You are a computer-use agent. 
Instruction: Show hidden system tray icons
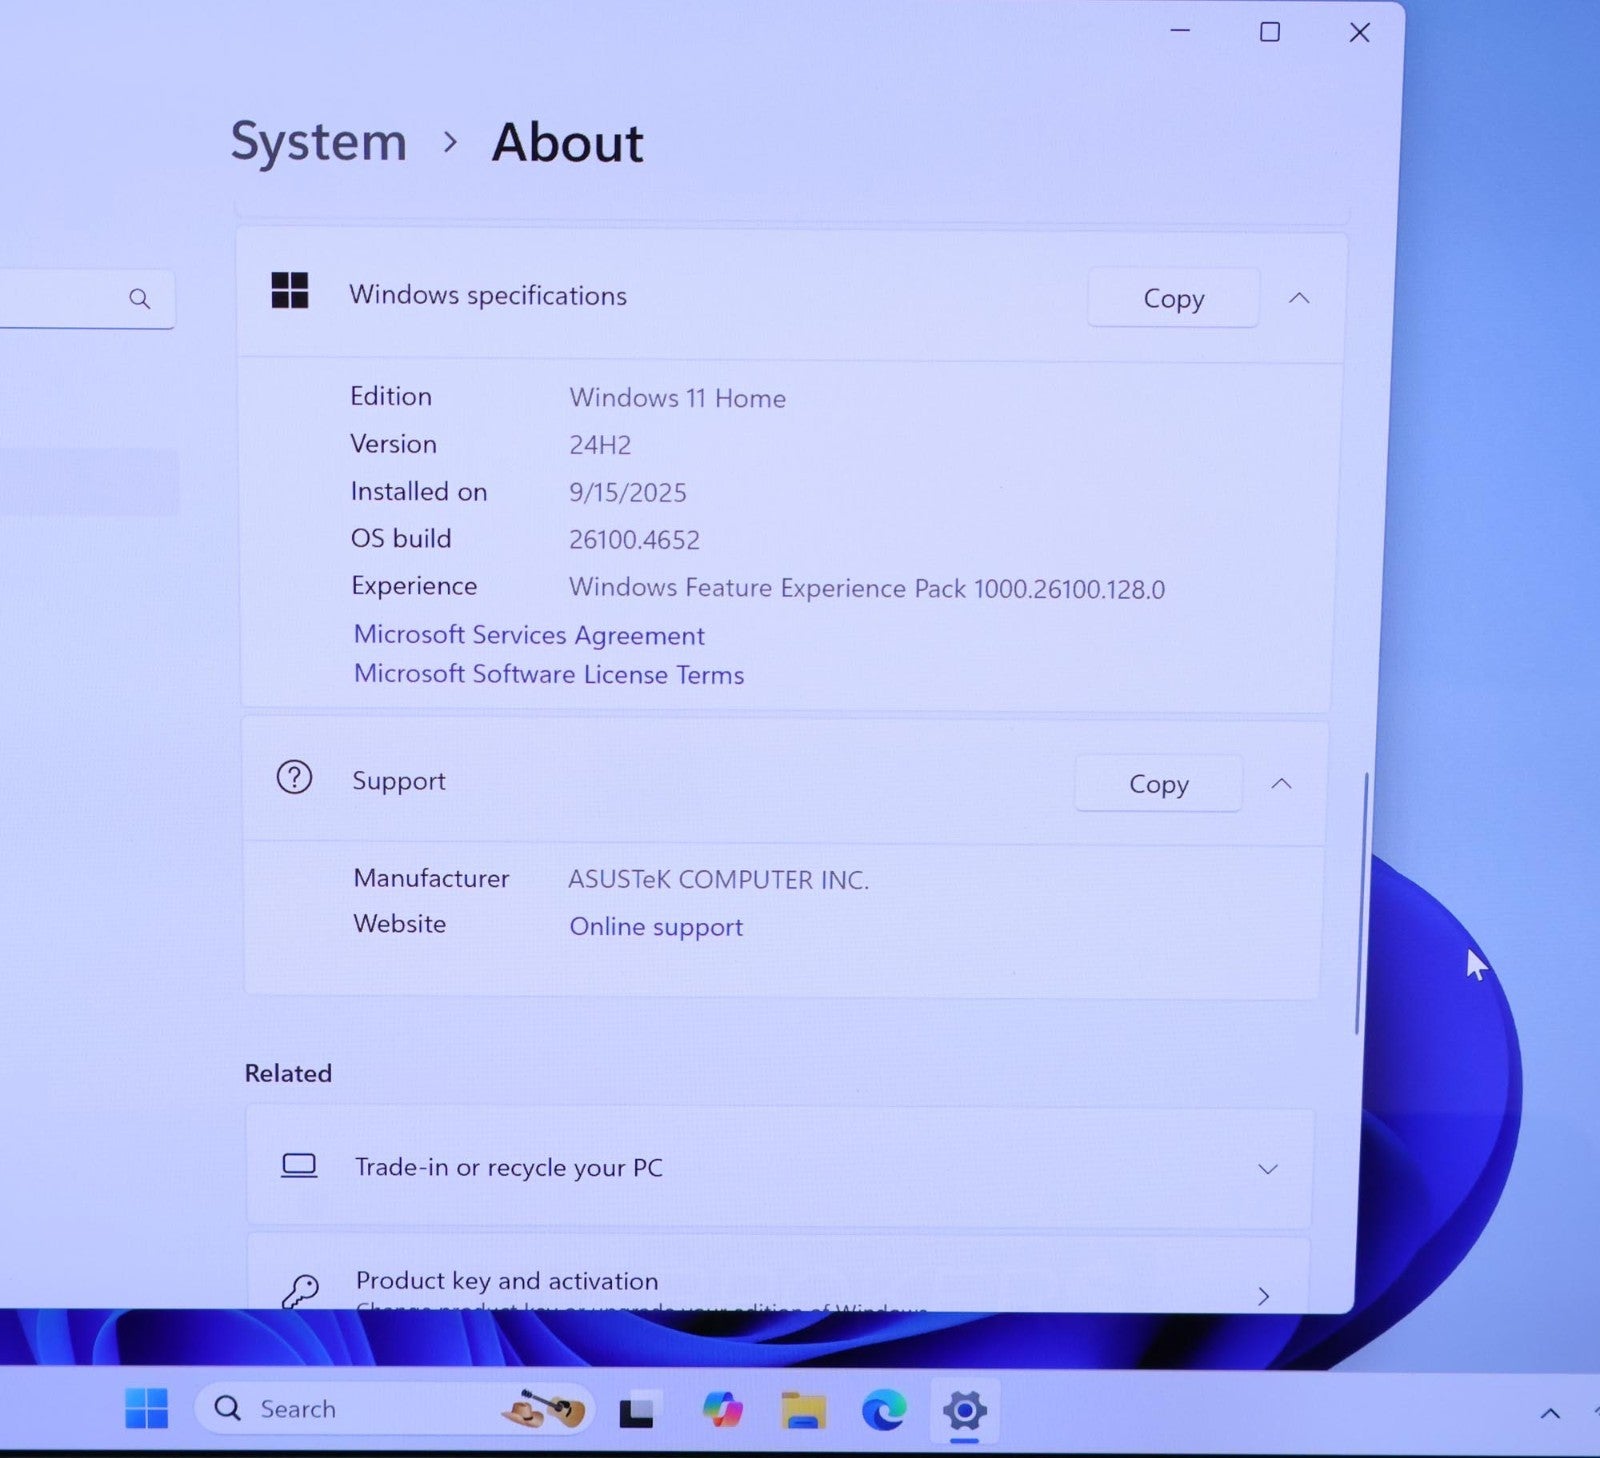(1550, 1413)
